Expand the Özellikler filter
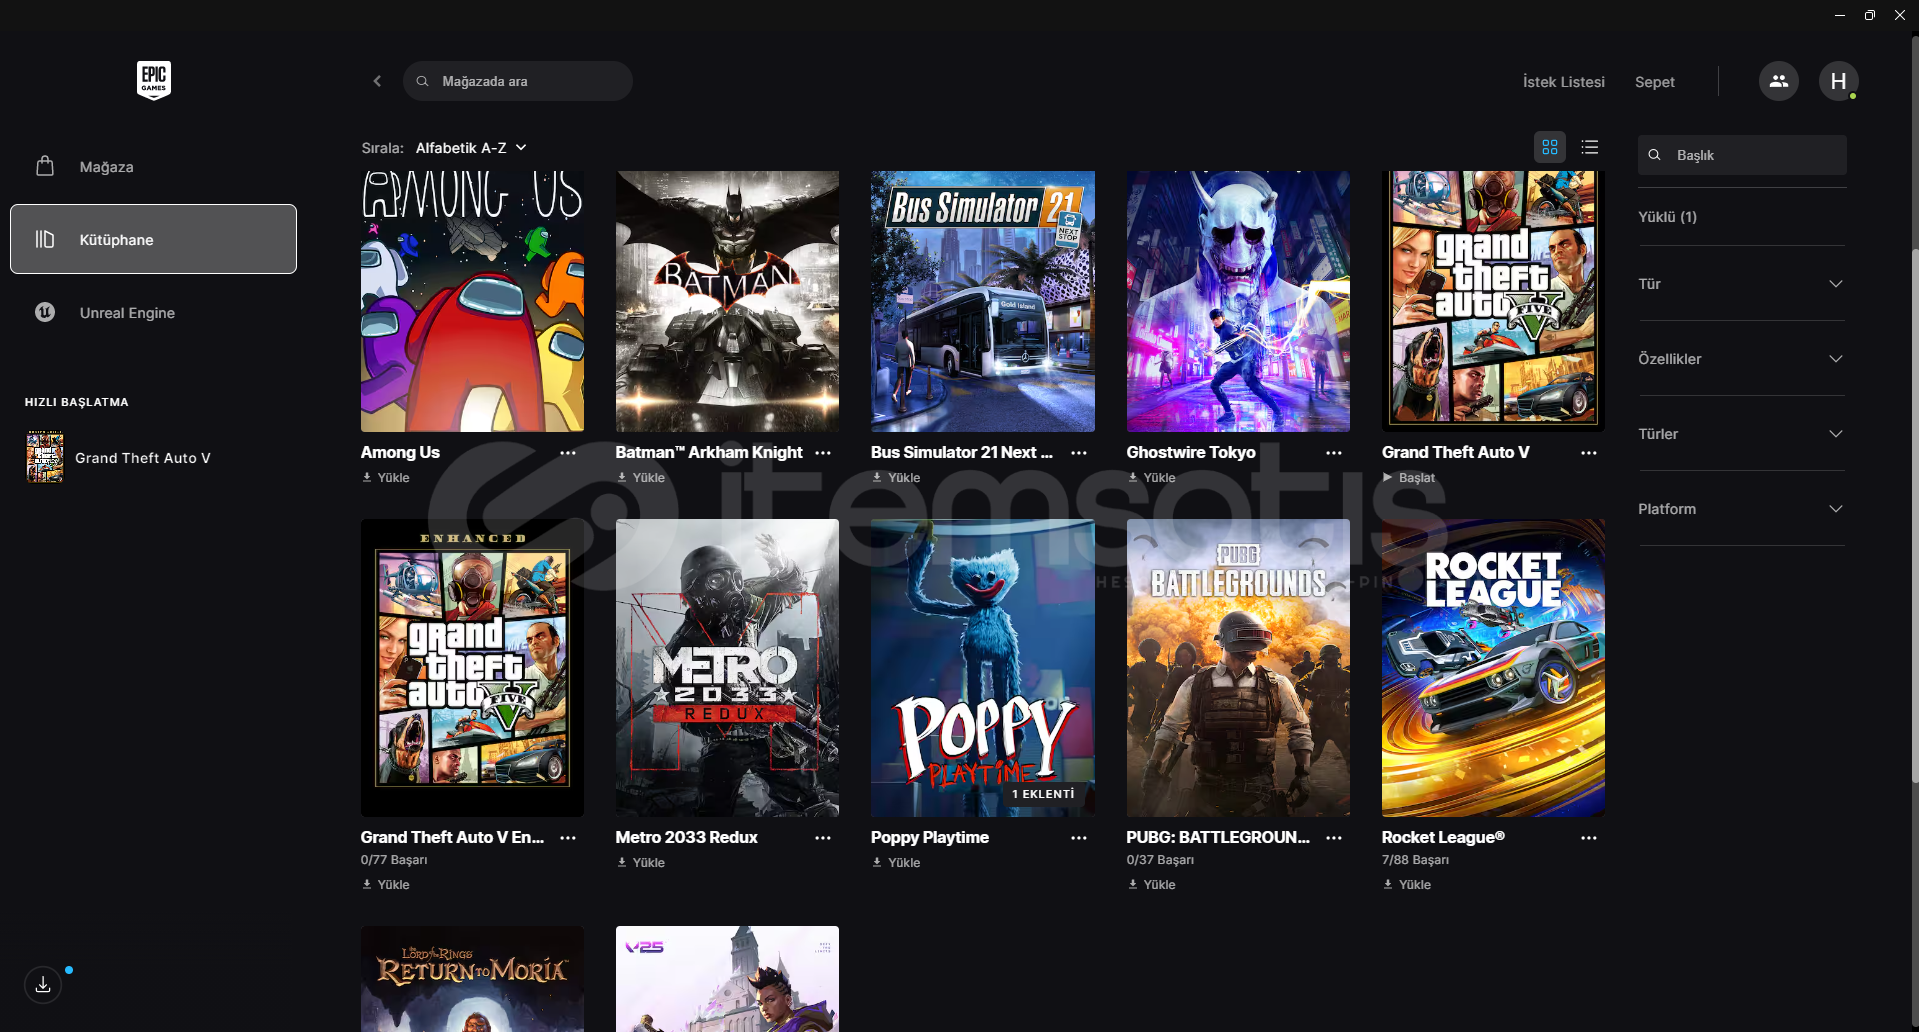The height and width of the screenshot is (1032, 1919). (1741, 359)
